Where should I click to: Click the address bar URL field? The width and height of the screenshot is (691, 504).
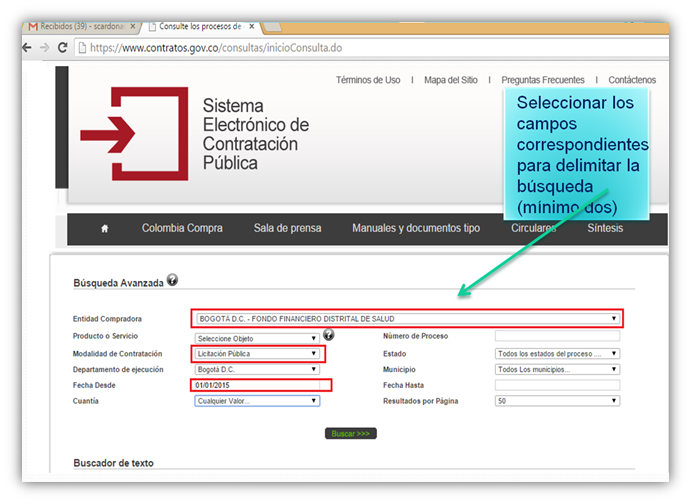[370, 48]
